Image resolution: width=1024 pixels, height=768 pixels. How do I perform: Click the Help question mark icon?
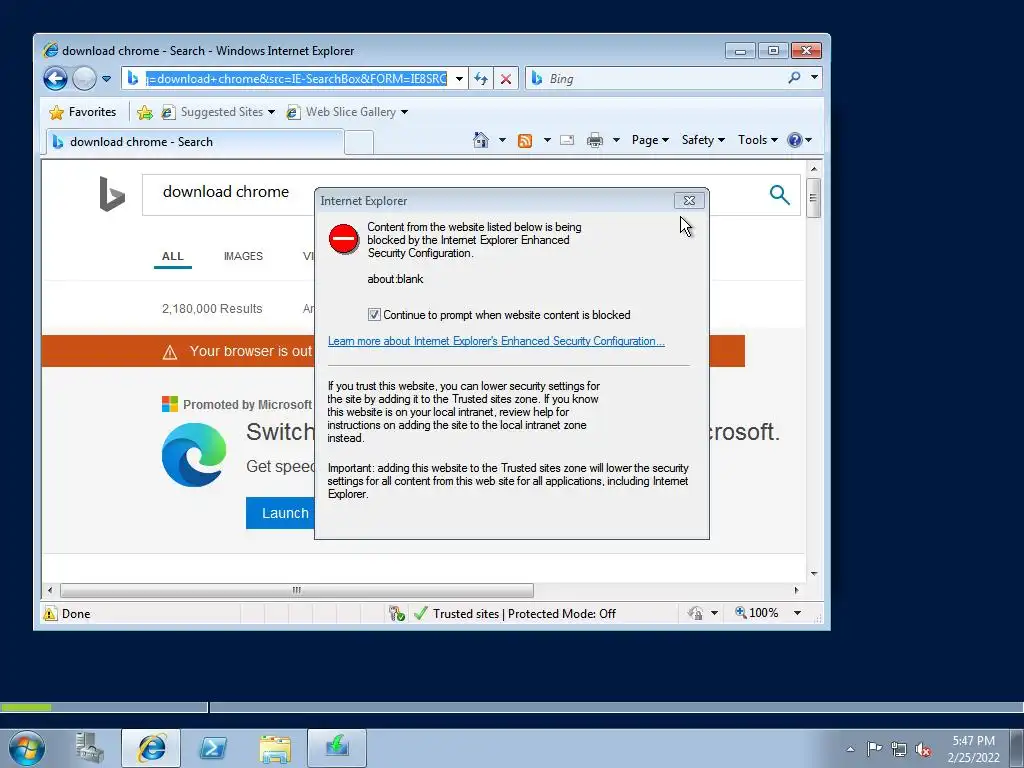pos(795,140)
